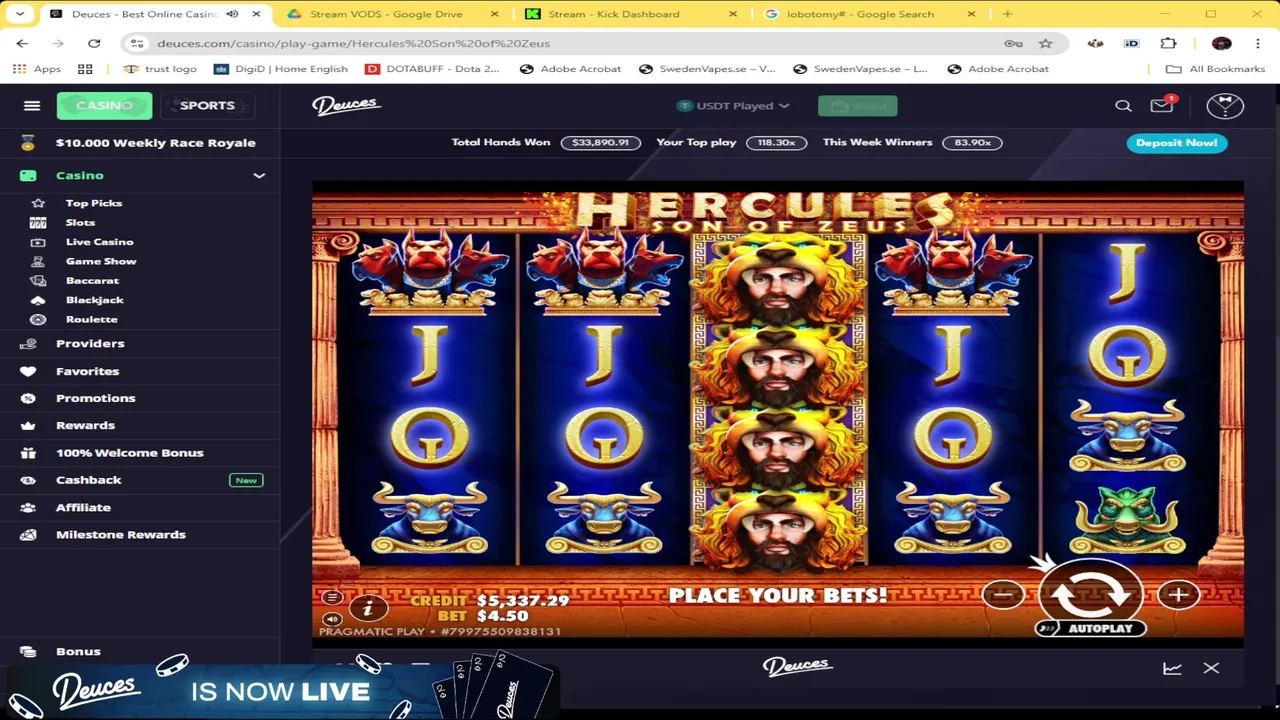Open the browser extensions puzzle icon
This screenshot has height=720, width=1280.
(1168, 43)
